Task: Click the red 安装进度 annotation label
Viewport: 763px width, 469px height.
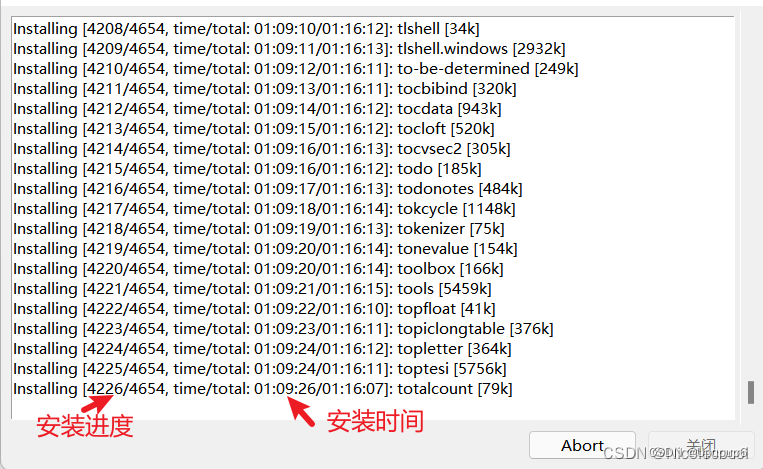Action: (85, 426)
